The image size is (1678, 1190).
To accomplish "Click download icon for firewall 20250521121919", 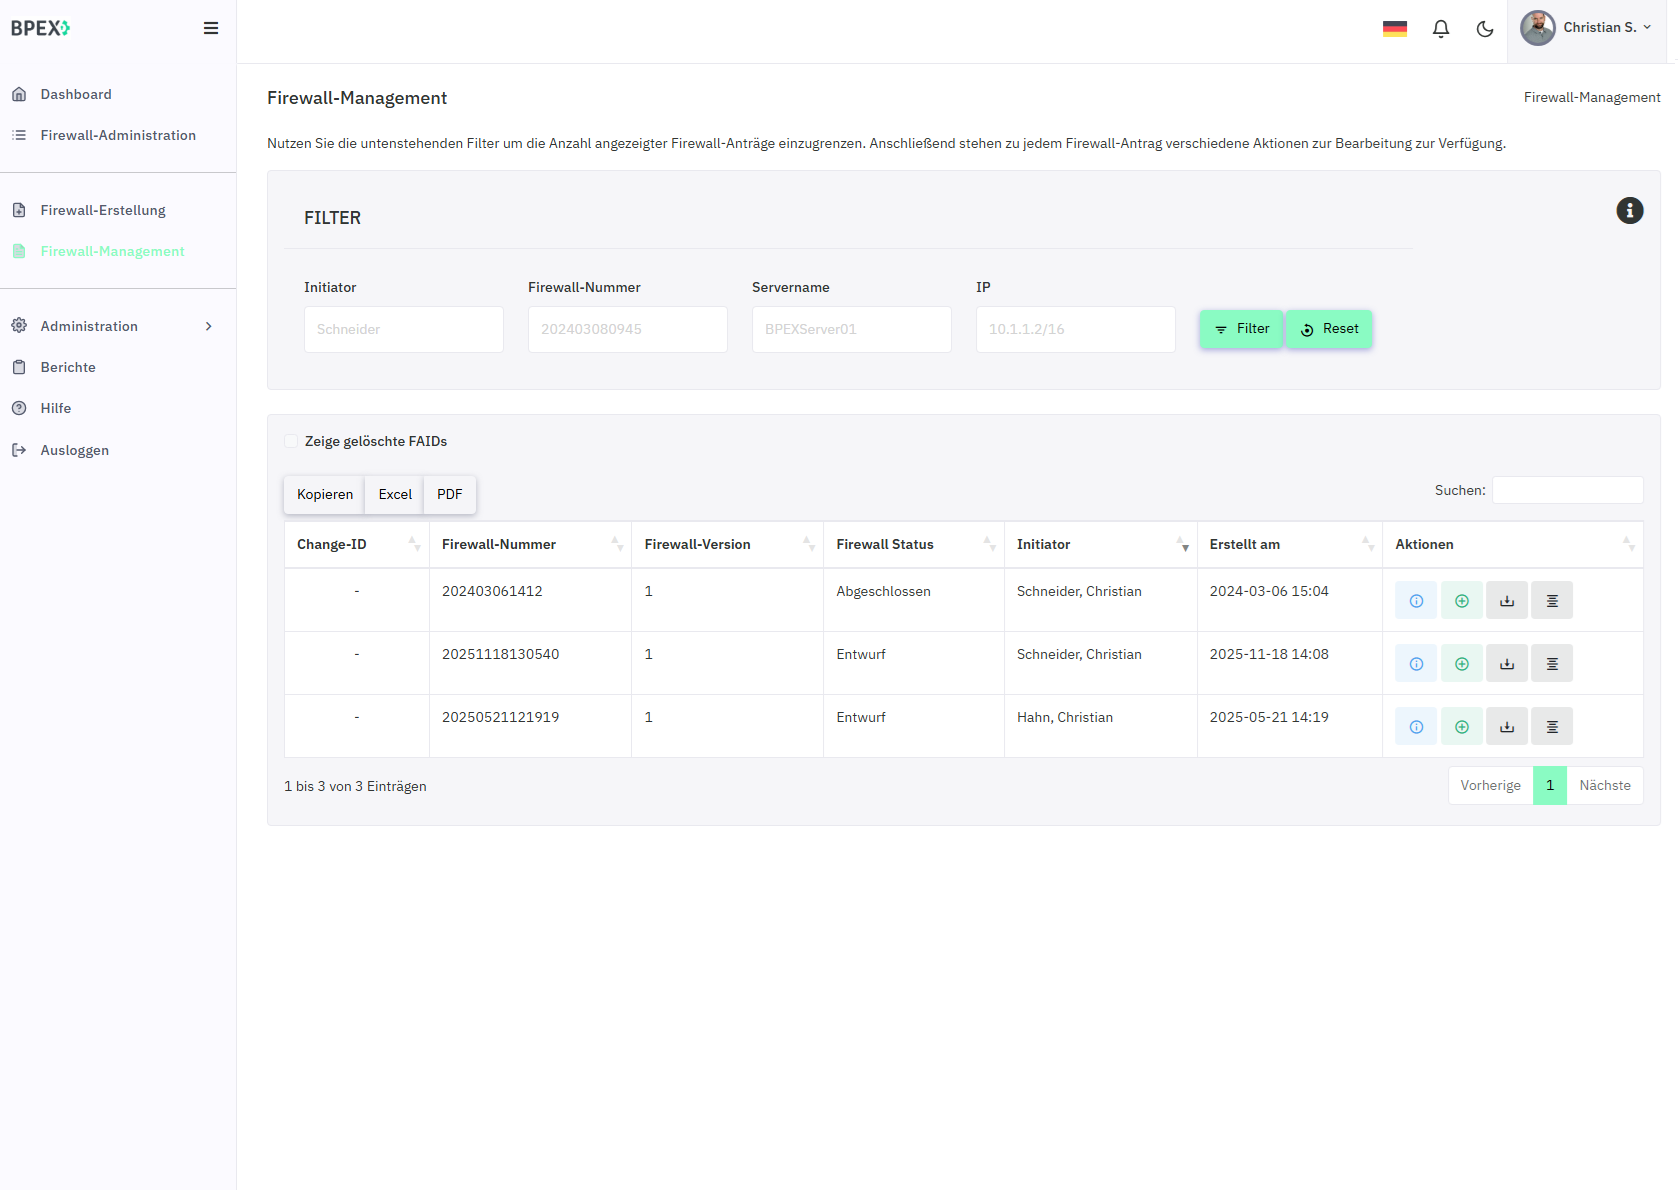I will point(1506,727).
